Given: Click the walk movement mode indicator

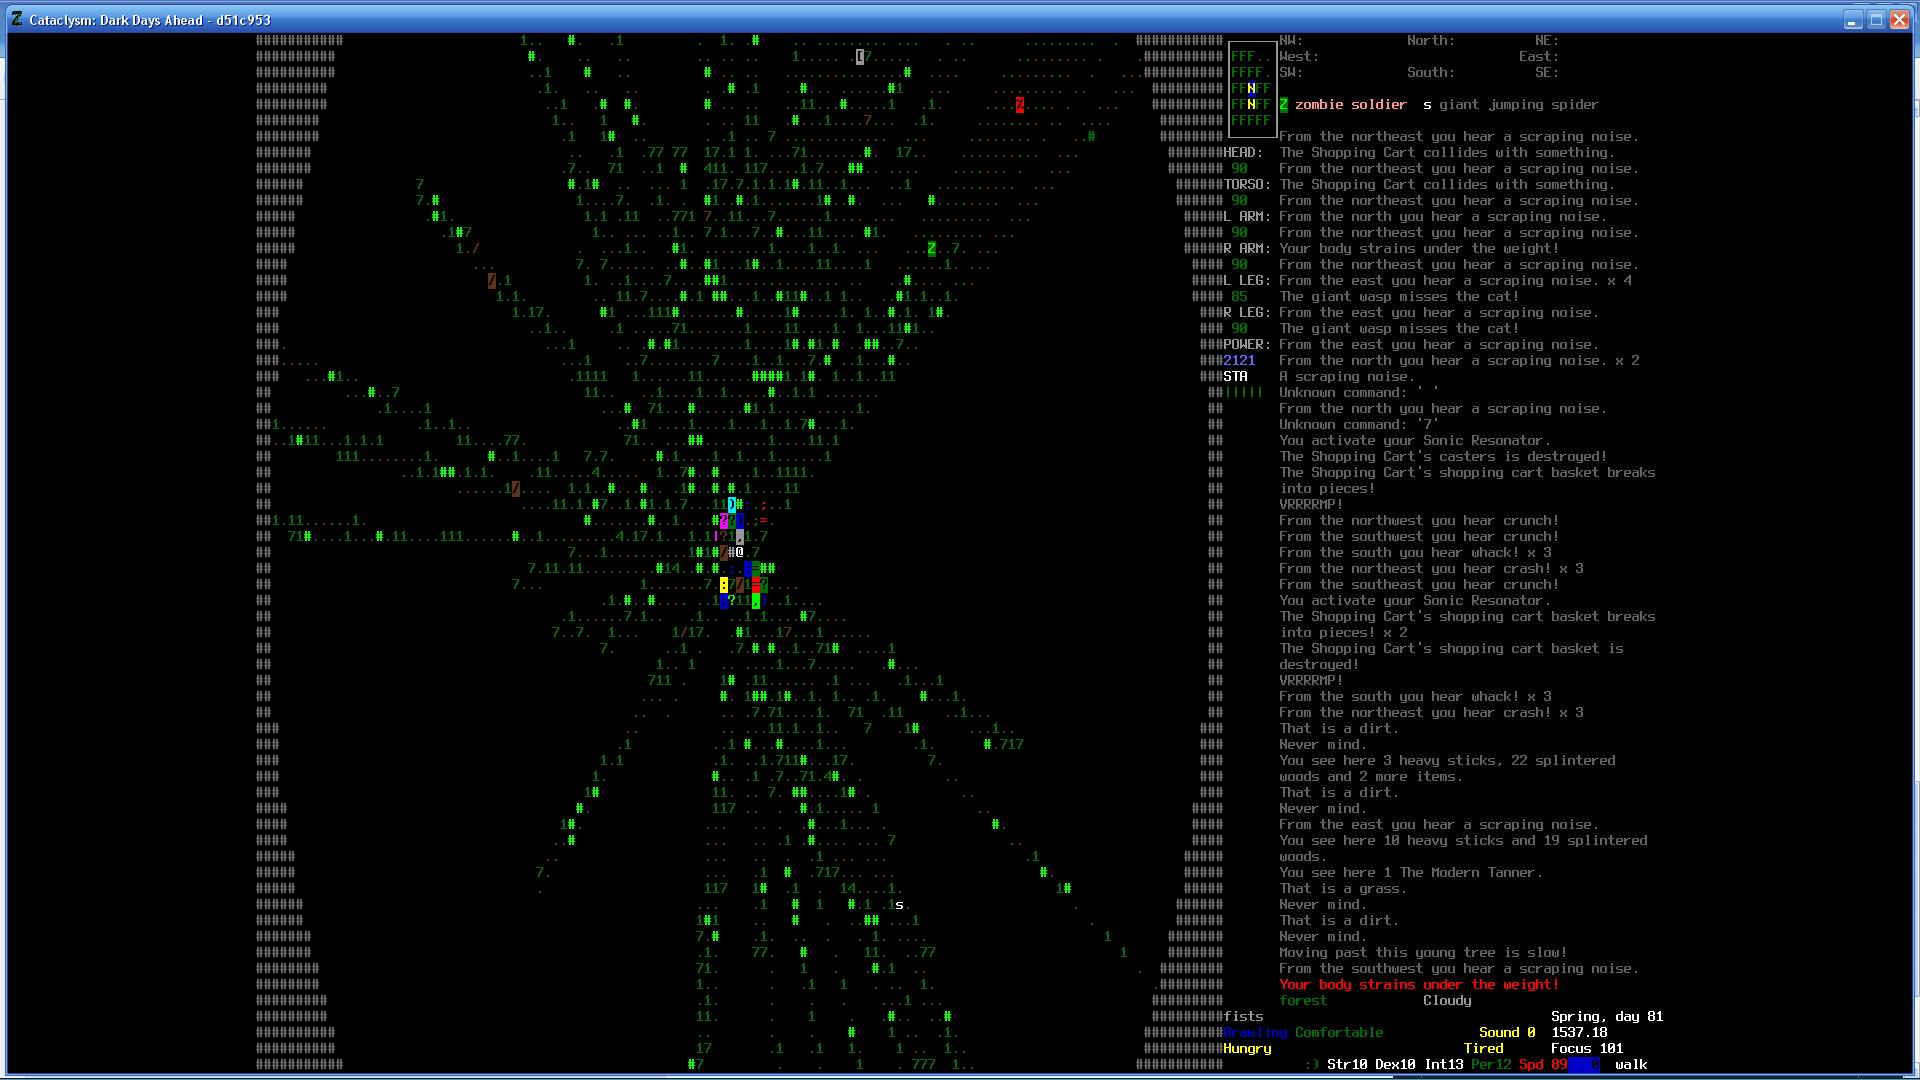Looking at the screenshot, I should click(1630, 1064).
